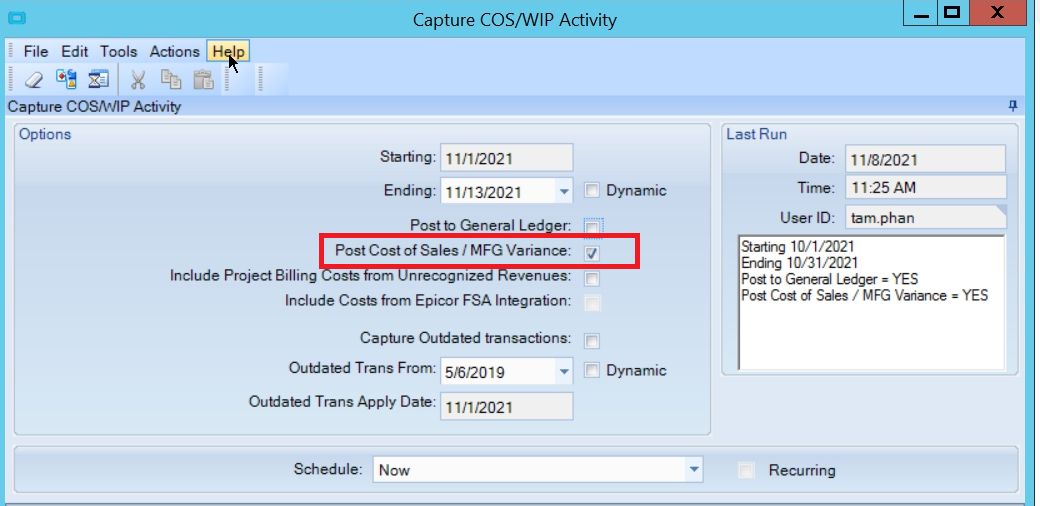Screen dimensions: 1040x506
Task: Open the Actions menu
Action: click(174, 51)
